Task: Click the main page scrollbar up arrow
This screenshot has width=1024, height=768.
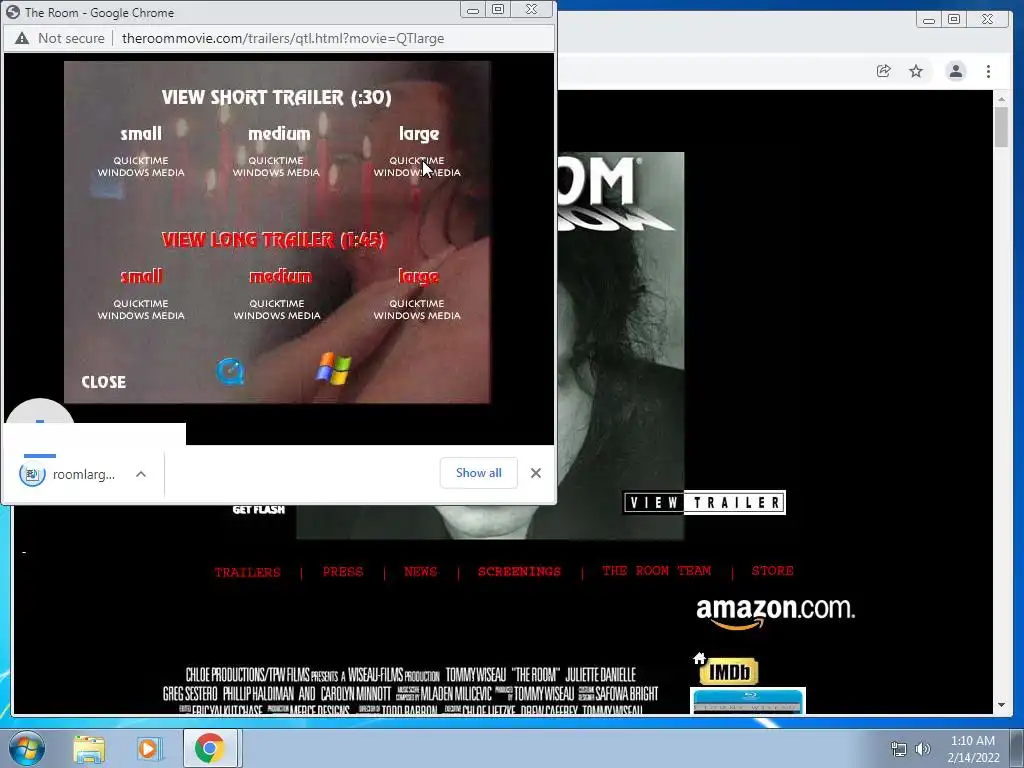Action: (1001, 99)
